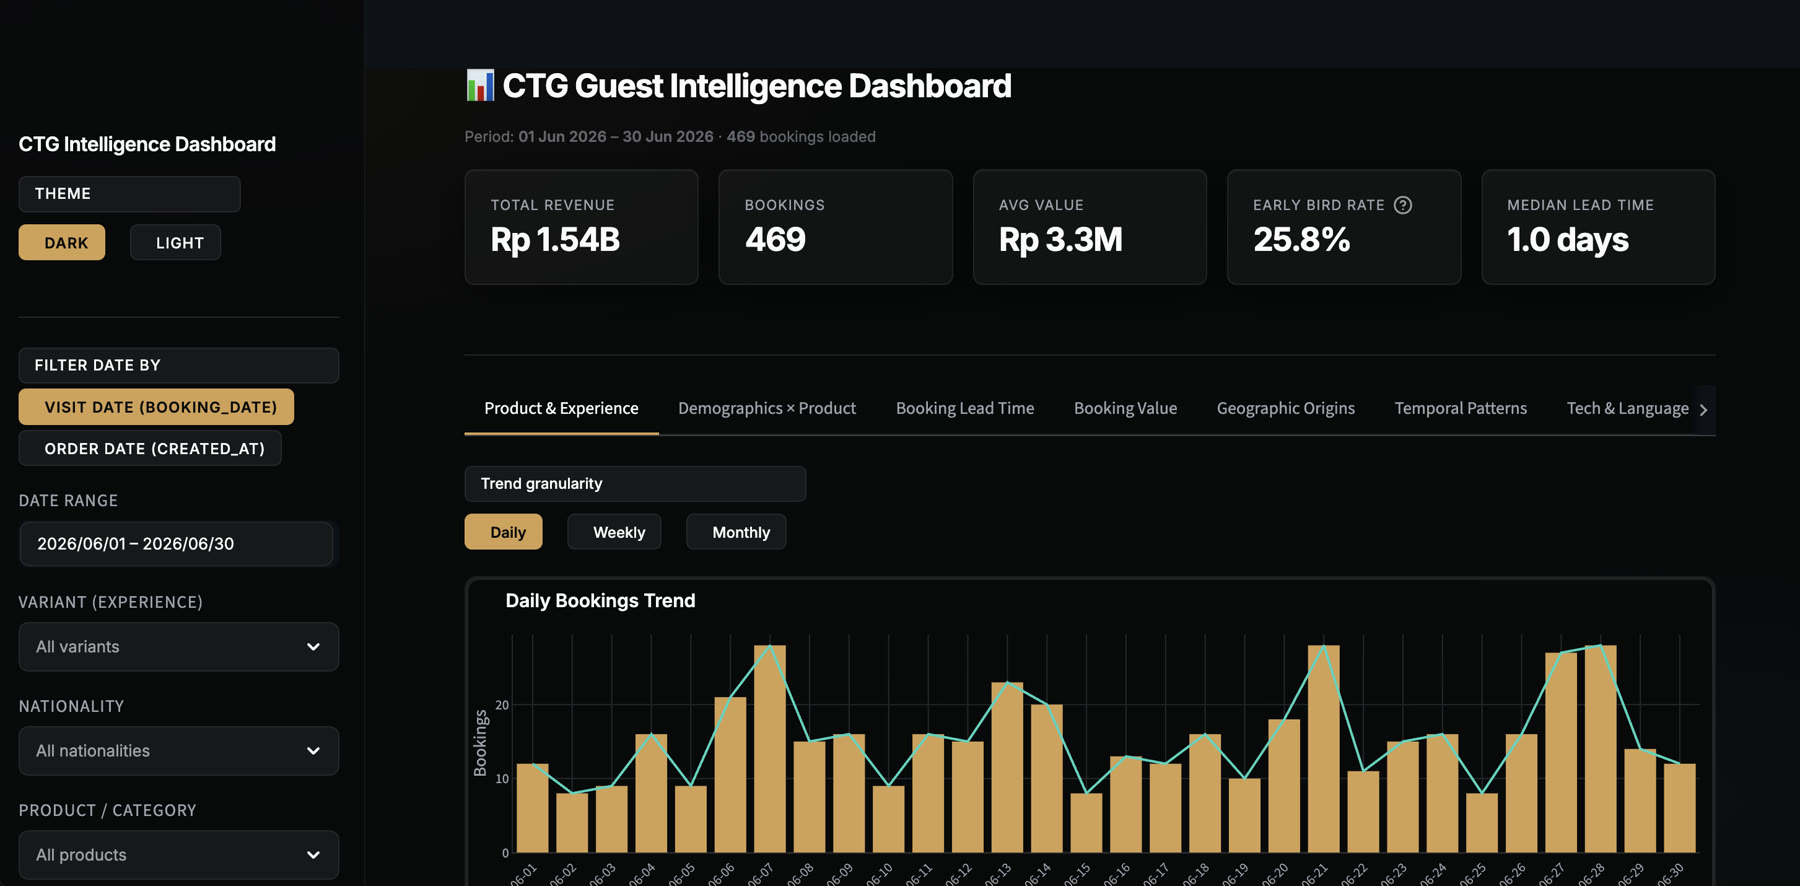Viewport: 1800px width, 886px height.
Task: Click the 06-07 bar in bookings chart
Action: pyautogui.click(x=770, y=749)
